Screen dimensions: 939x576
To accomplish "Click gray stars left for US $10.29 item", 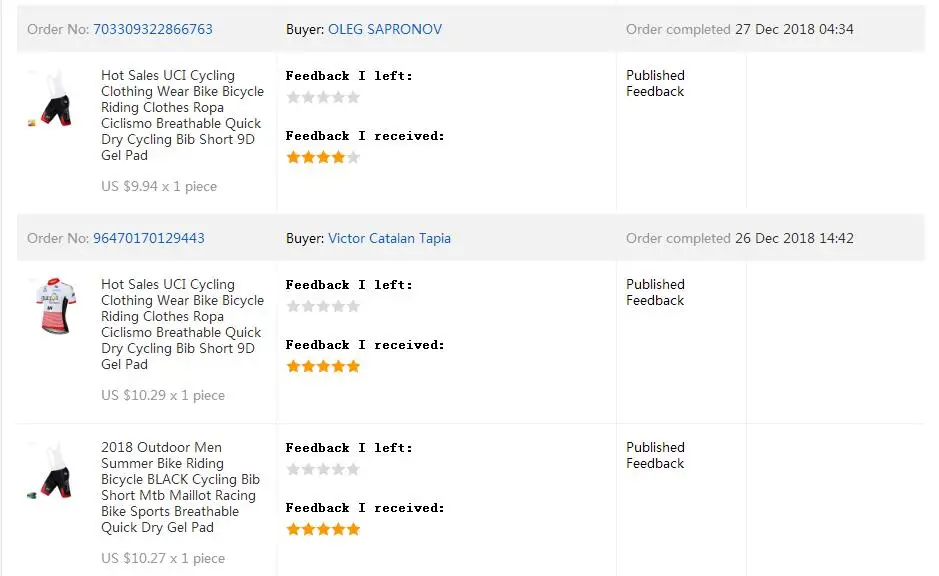I will [323, 307].
